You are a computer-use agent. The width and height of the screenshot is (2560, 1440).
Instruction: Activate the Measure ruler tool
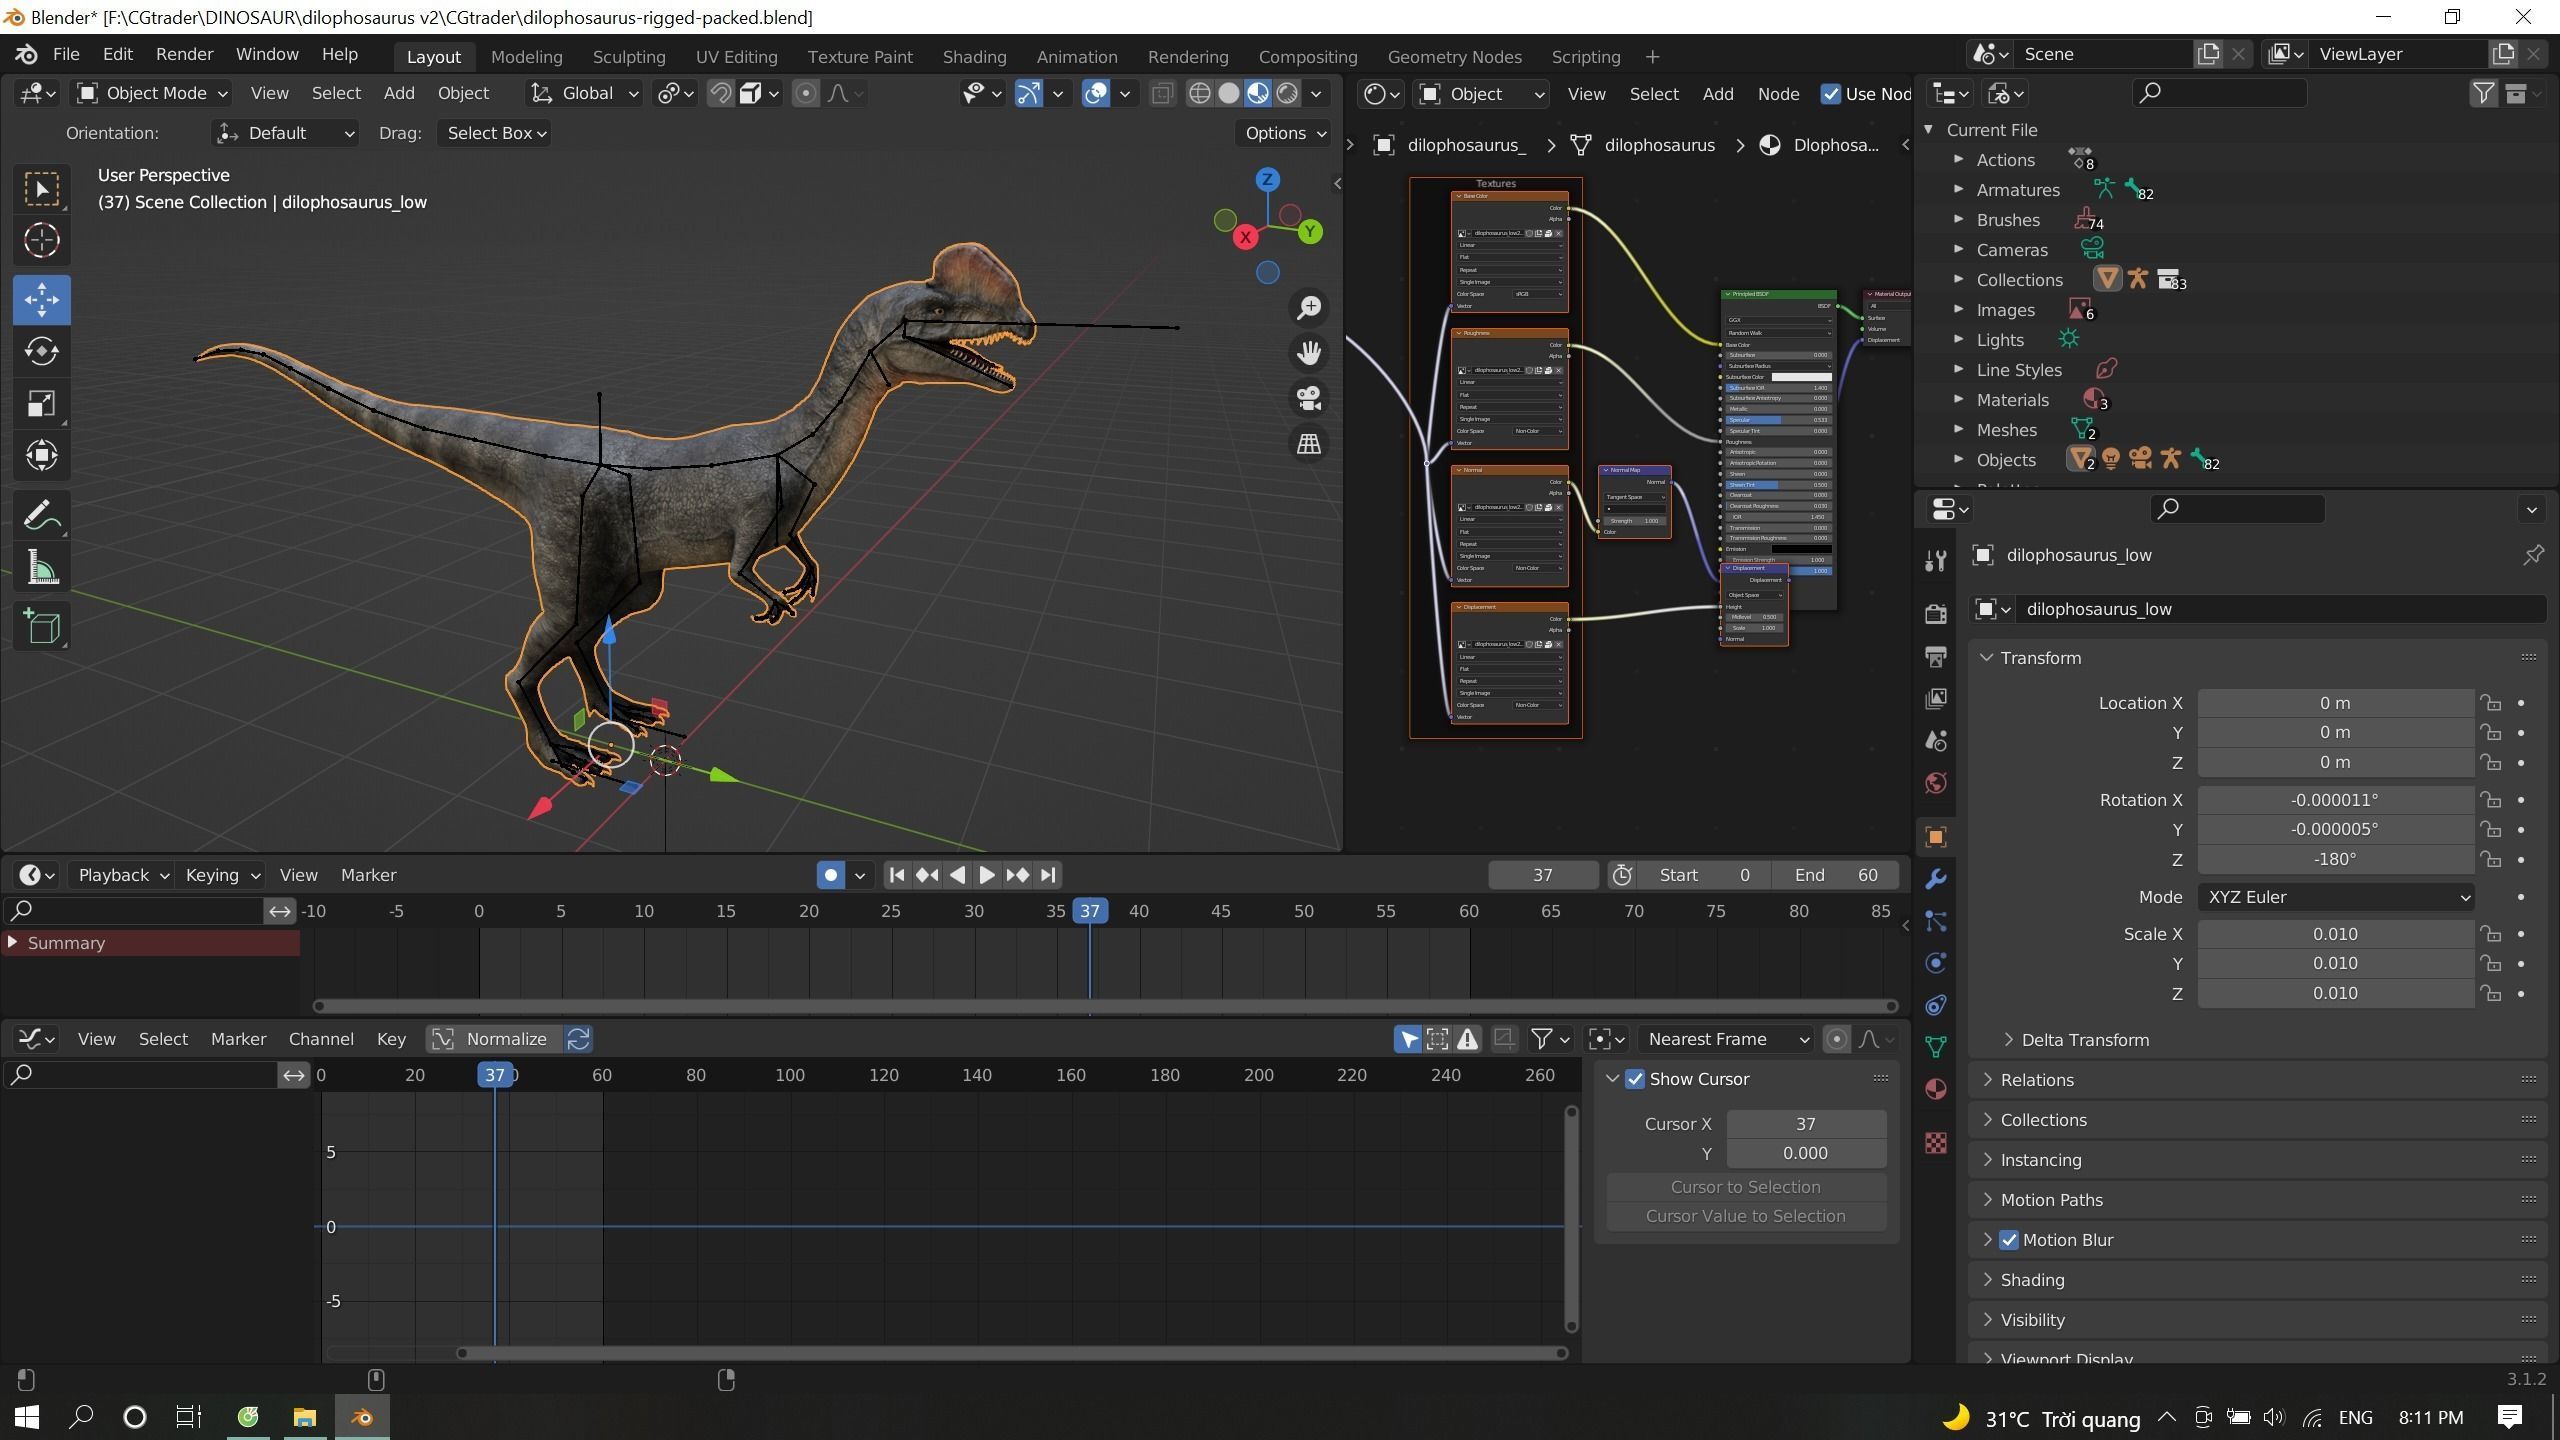41,568
